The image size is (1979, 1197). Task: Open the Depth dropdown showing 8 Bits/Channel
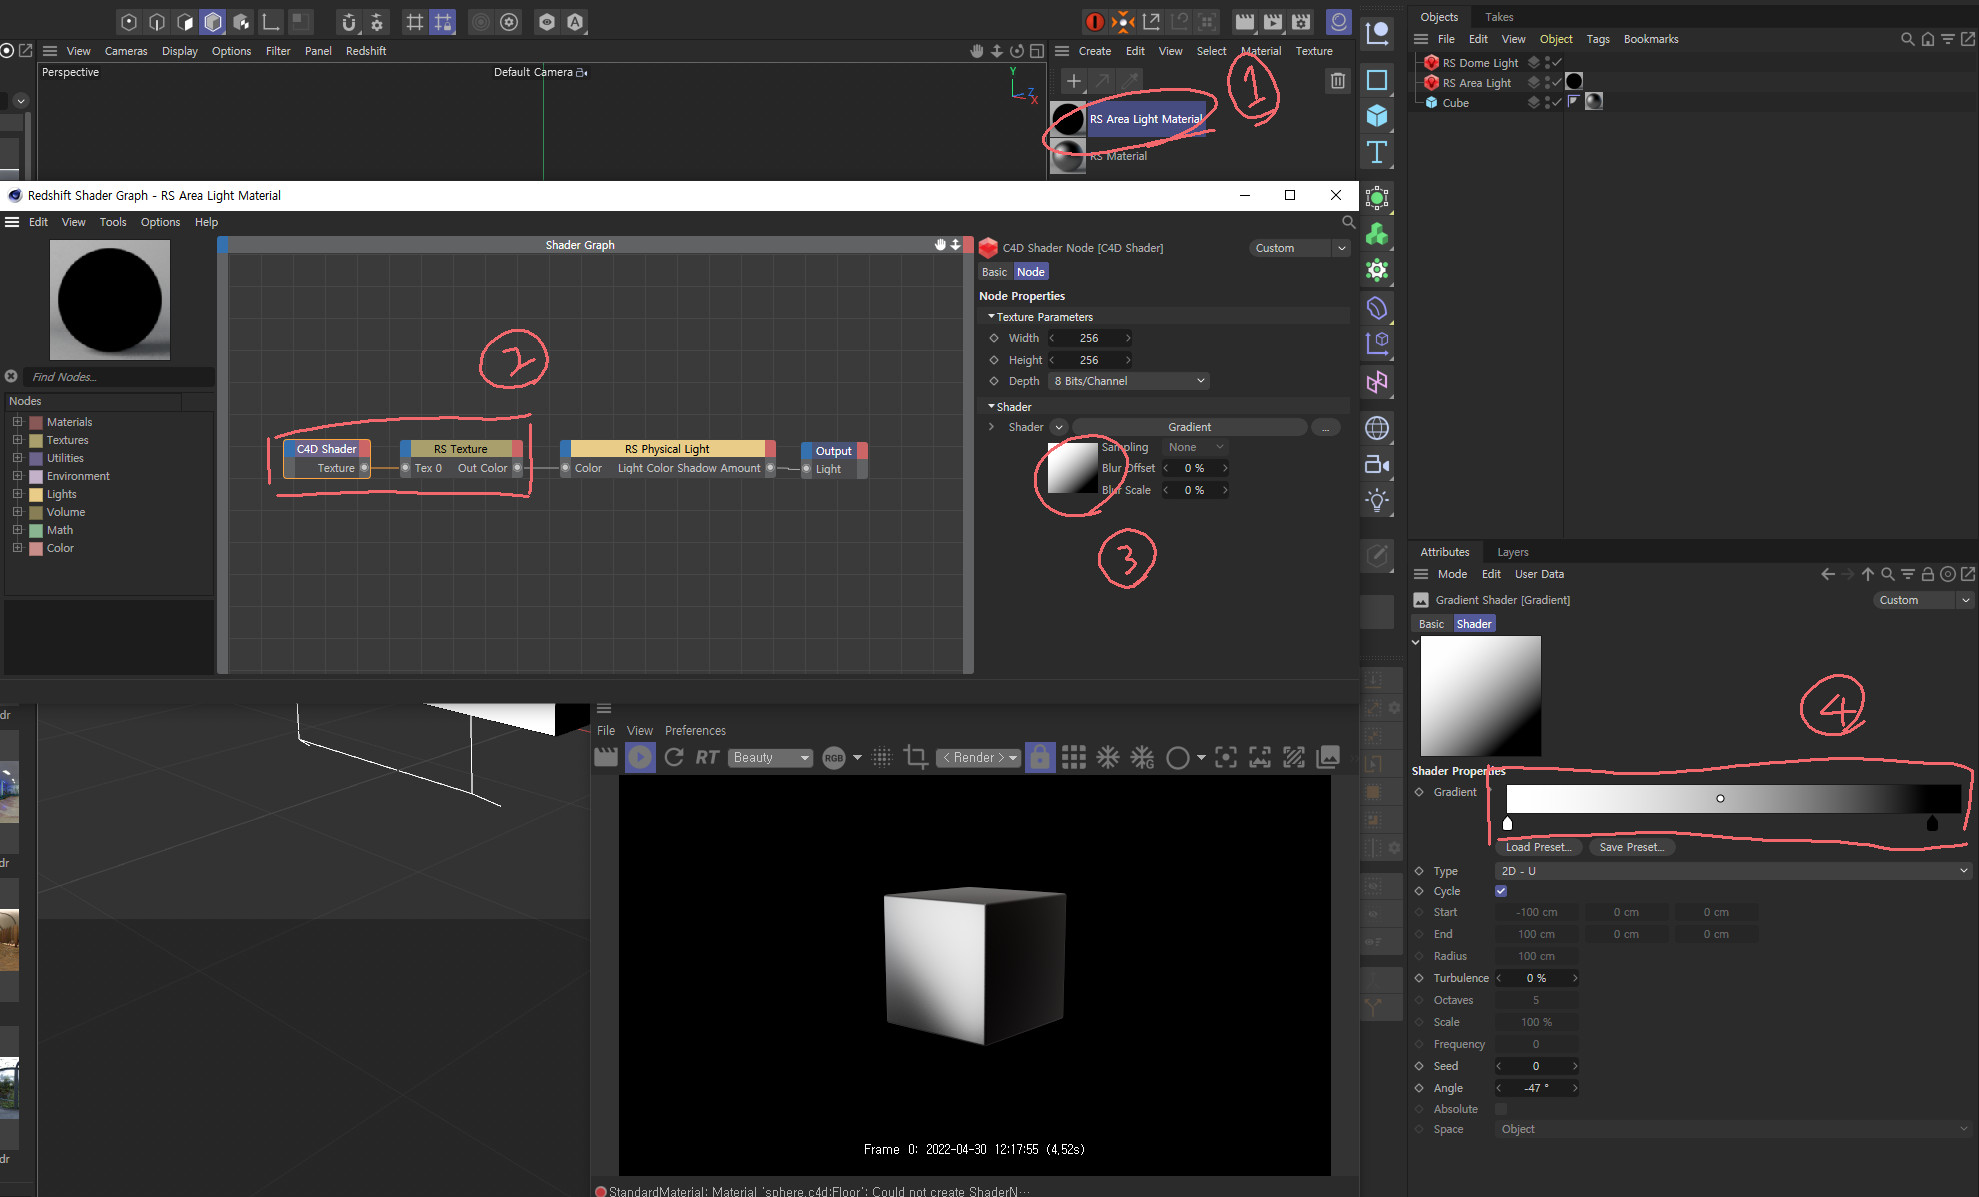(1127, 381)
